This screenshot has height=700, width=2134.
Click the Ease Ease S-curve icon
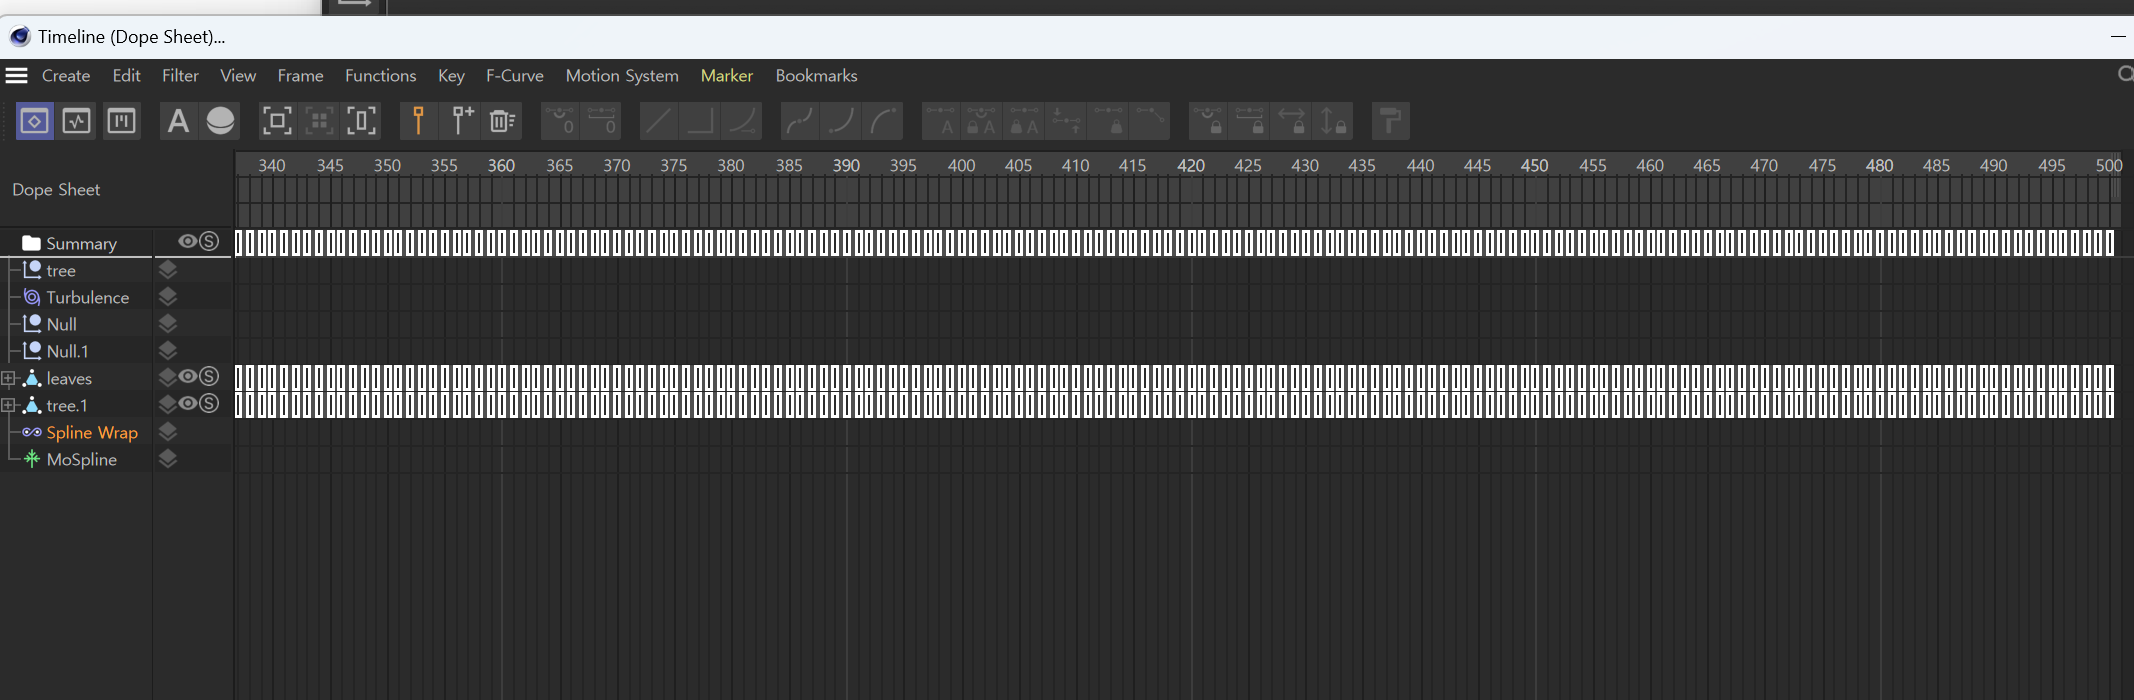pos(799,121)
